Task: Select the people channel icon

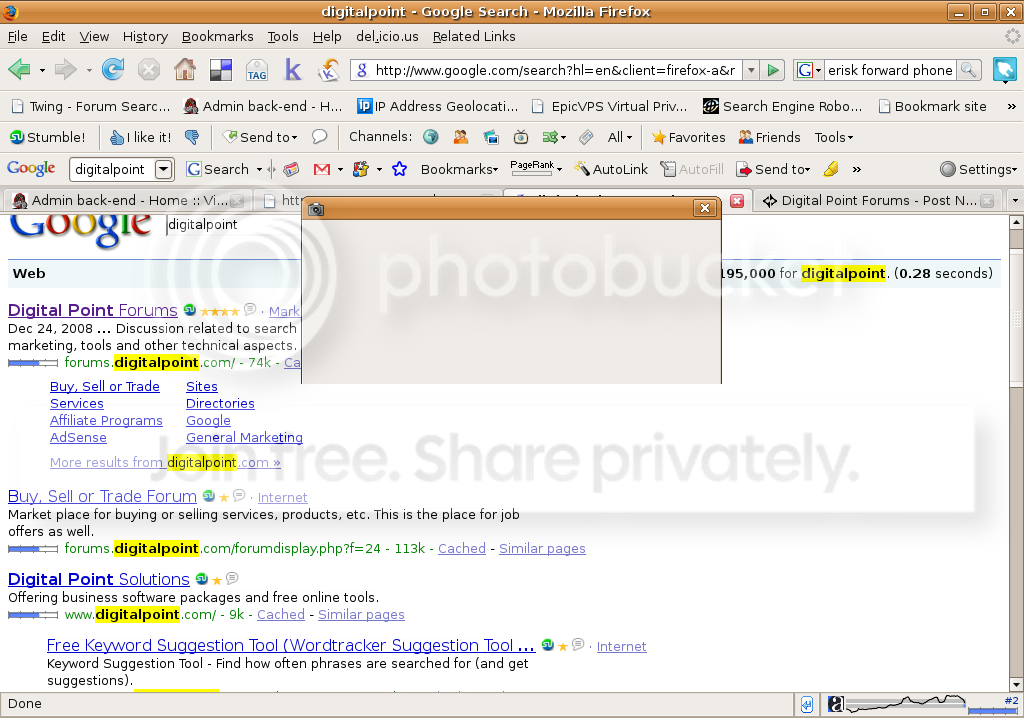Action: coord(461,137)
